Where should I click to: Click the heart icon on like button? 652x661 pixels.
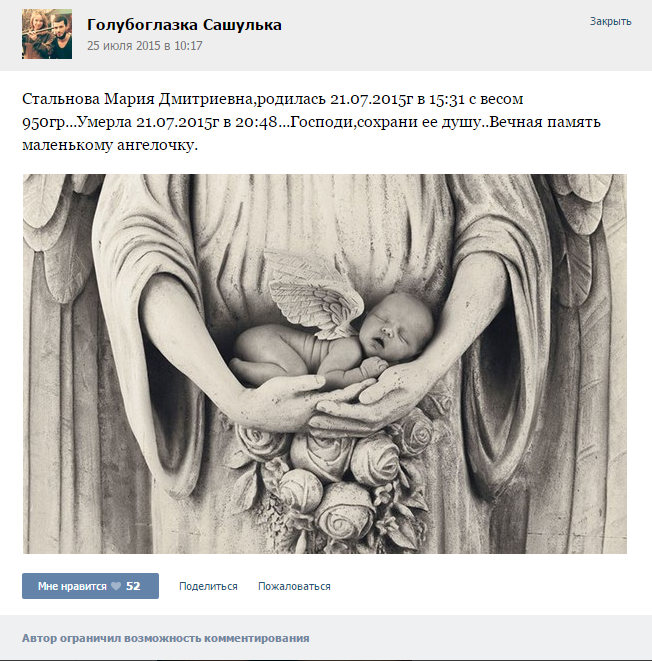(116, 586)
